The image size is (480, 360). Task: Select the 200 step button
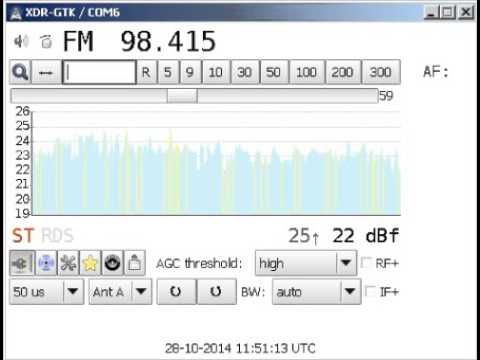point(343,72)
